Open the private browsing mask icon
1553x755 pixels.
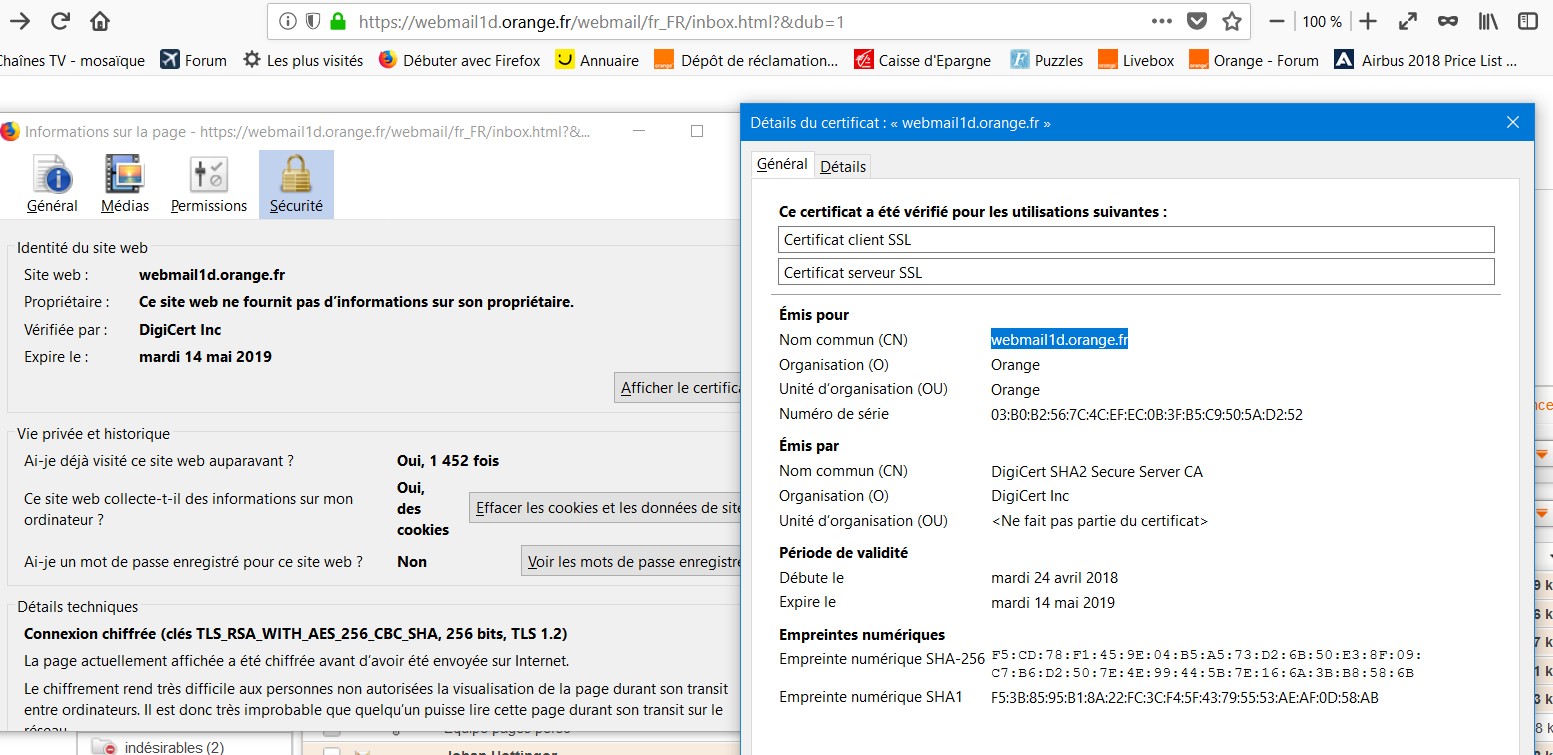point(1447,21)
